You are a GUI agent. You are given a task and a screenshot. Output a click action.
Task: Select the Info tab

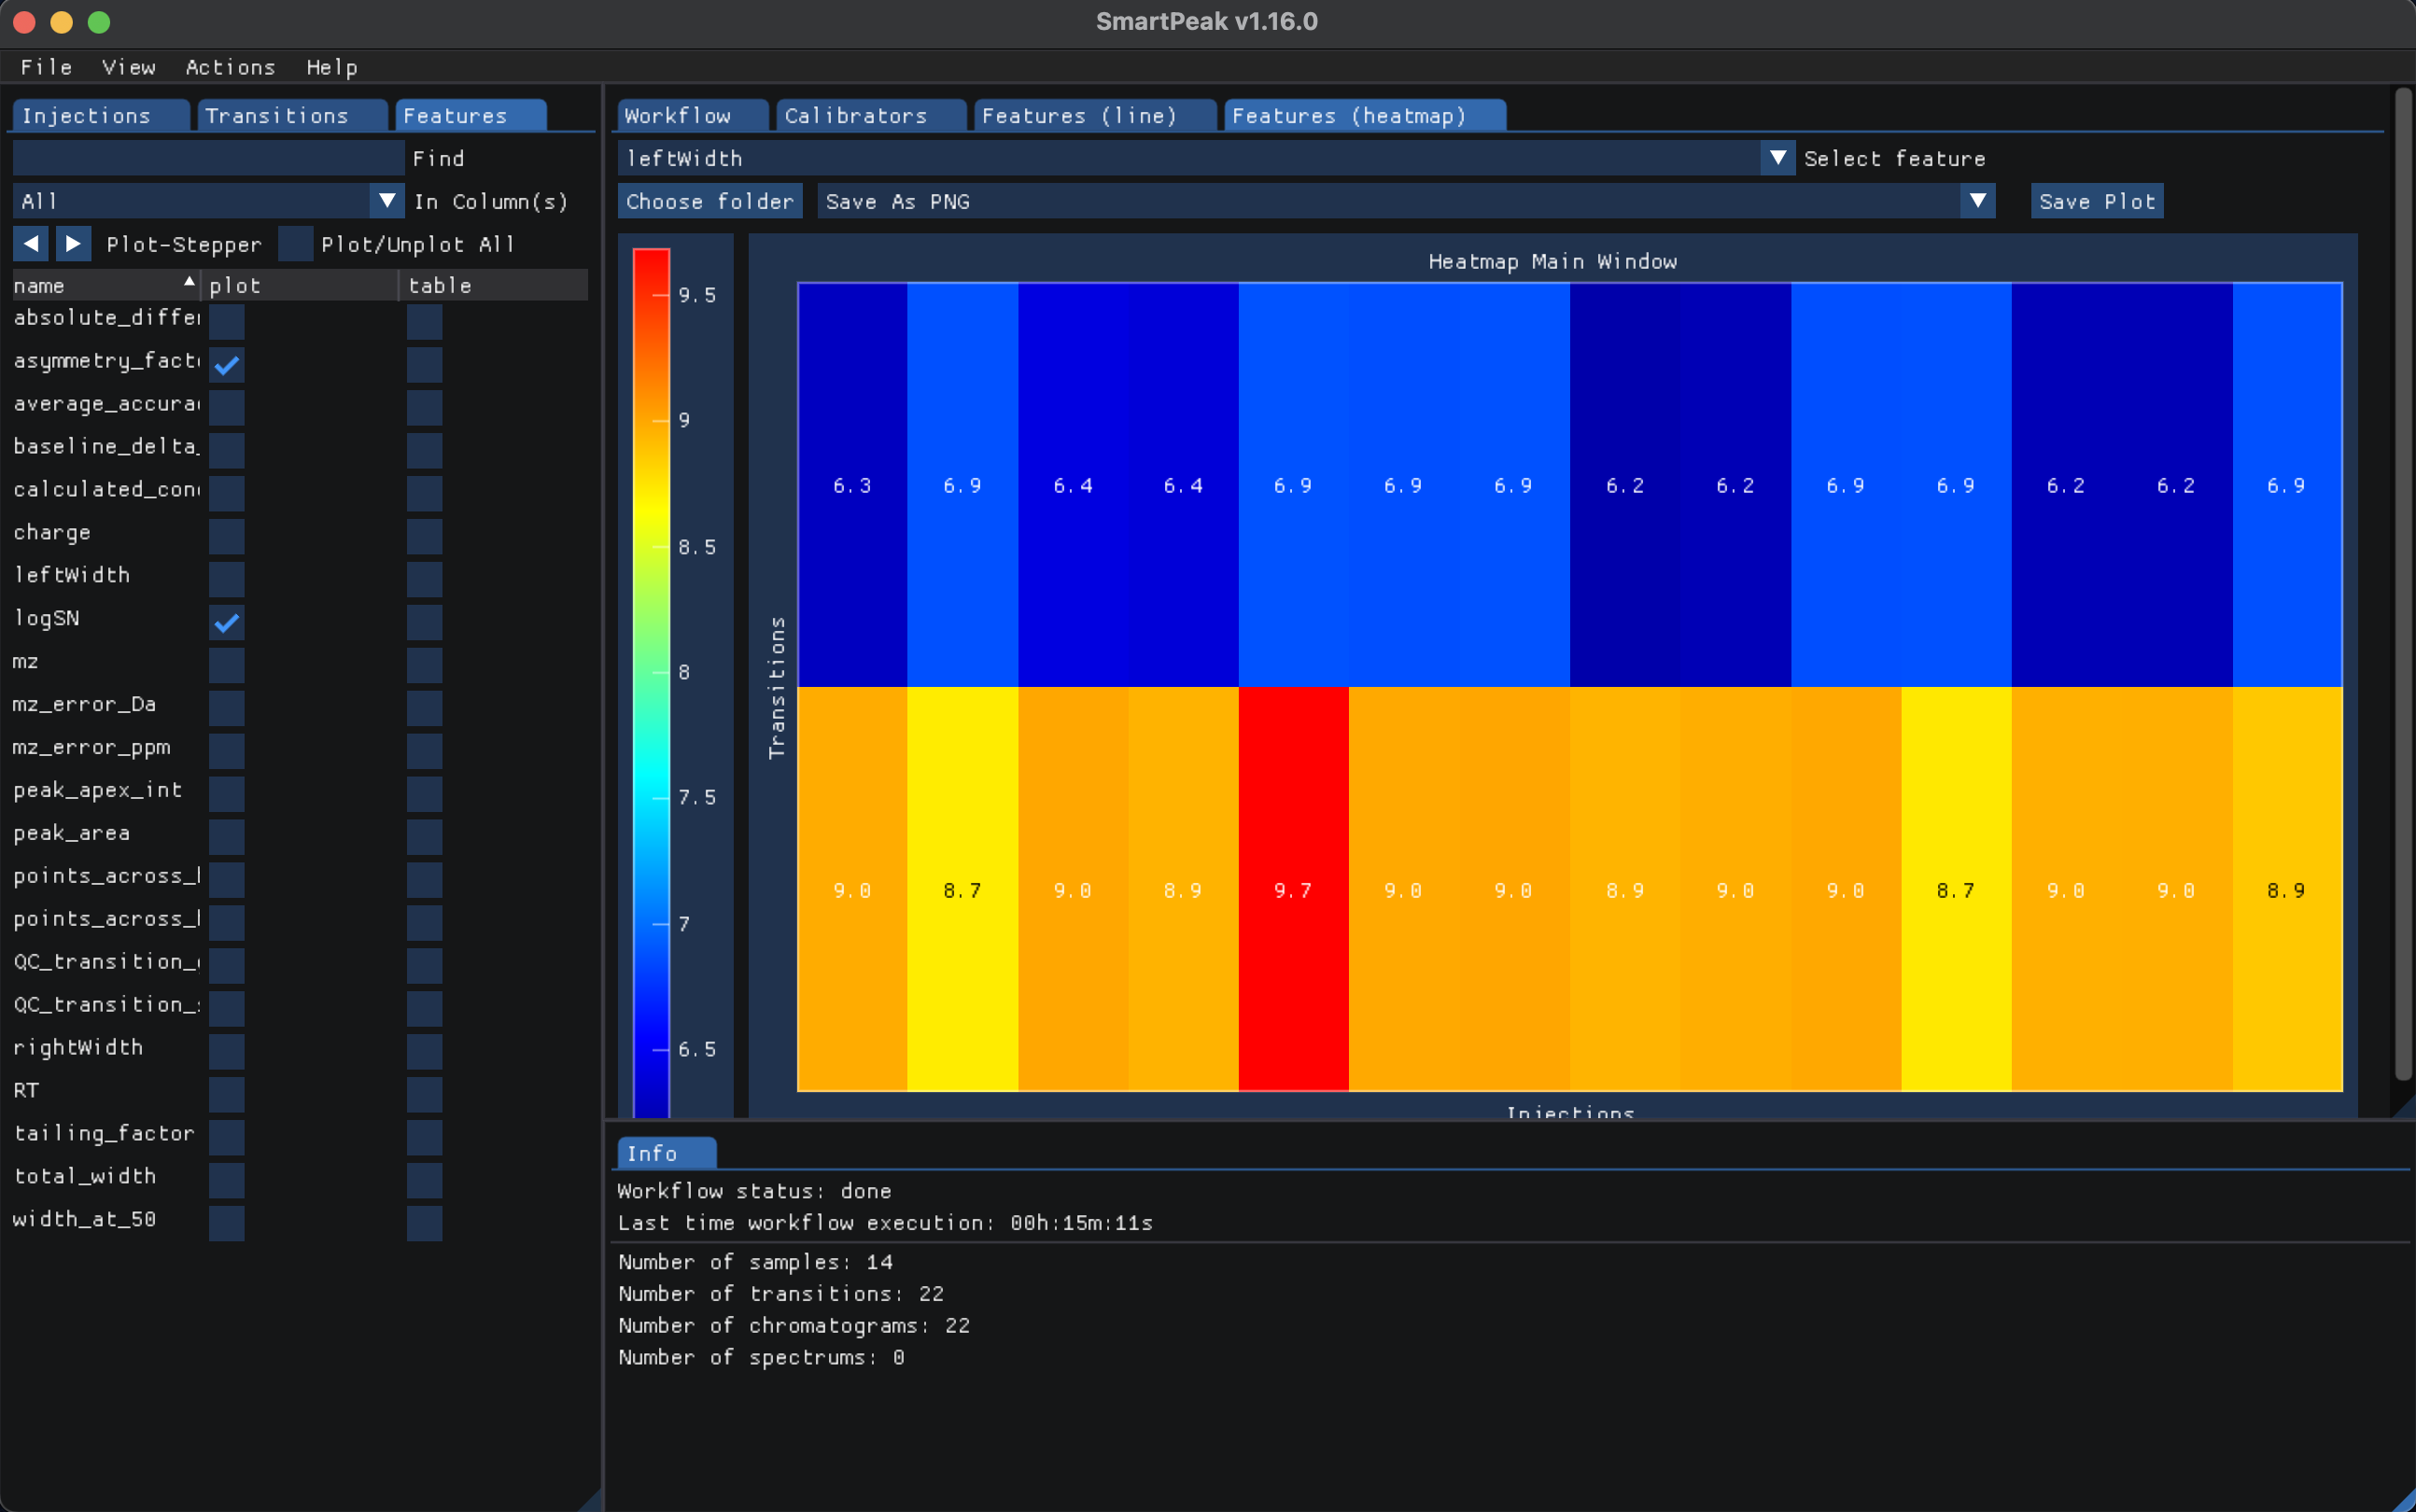click(666, 1153)
